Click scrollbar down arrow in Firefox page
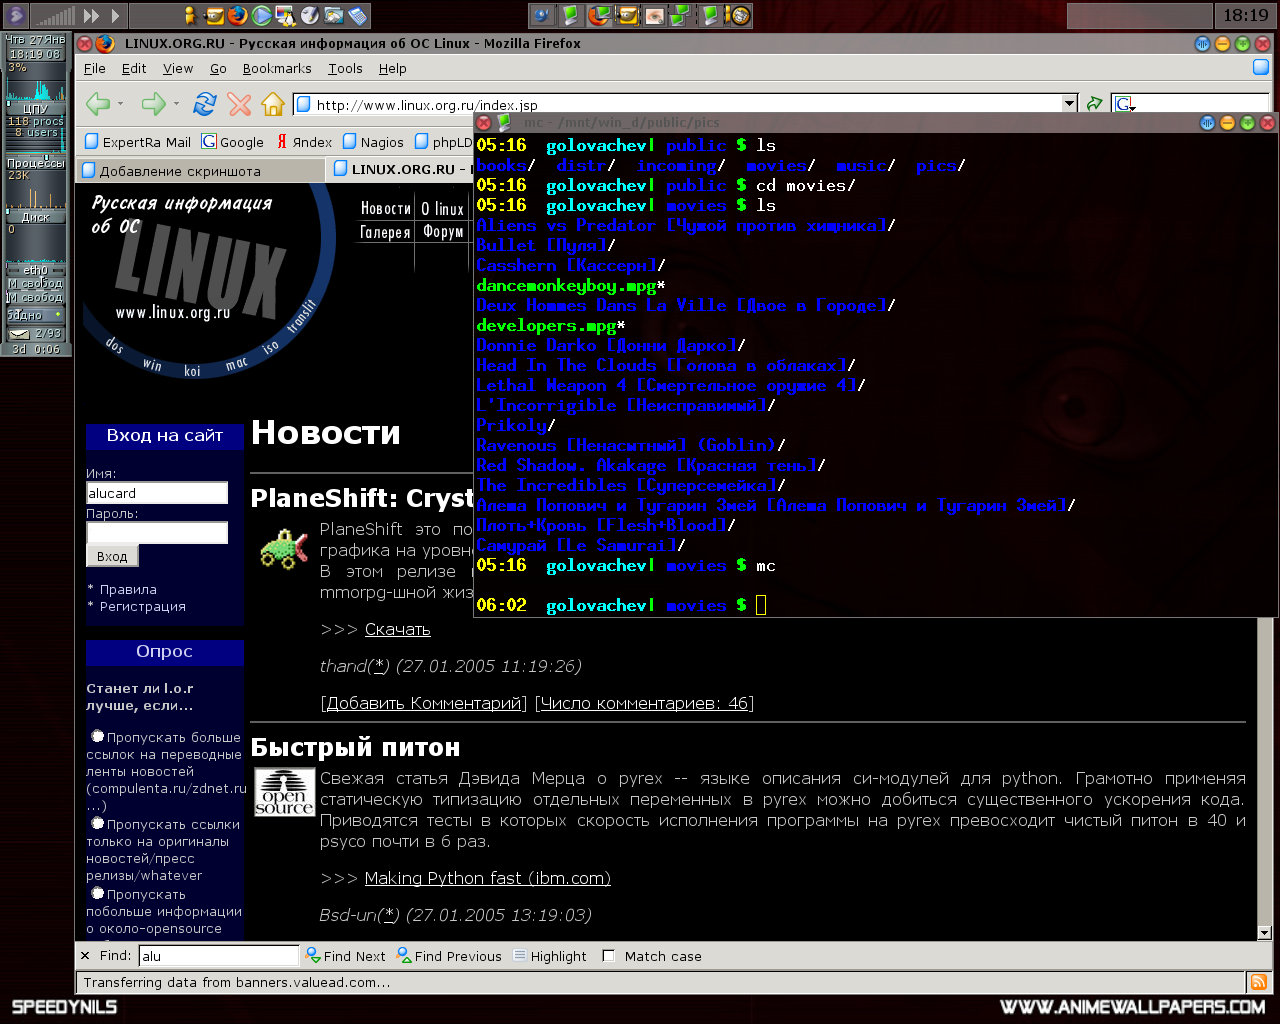 pyautogui.click(x=1264, y=932)
